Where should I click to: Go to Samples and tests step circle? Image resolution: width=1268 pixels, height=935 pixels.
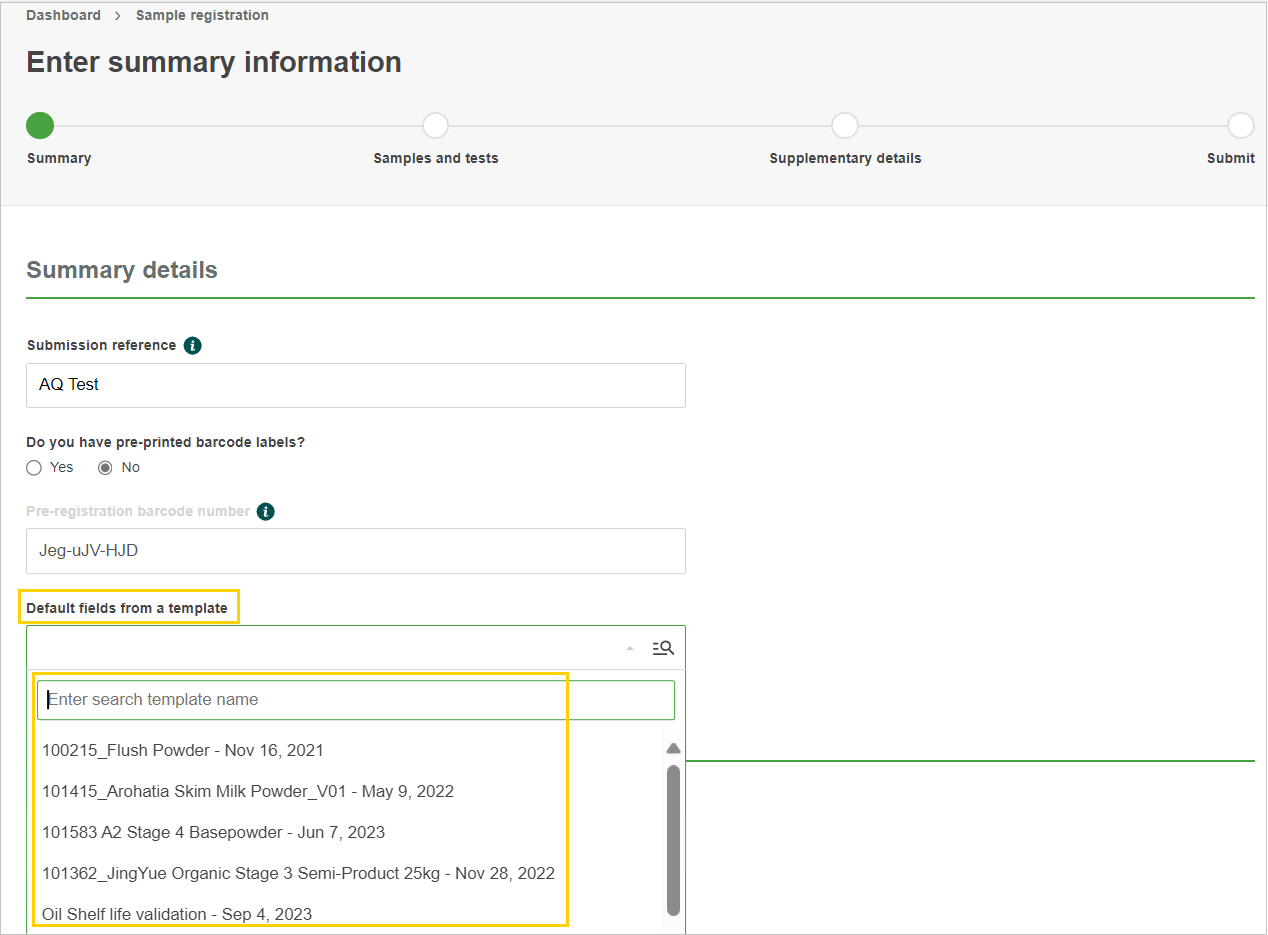[436, 125]
